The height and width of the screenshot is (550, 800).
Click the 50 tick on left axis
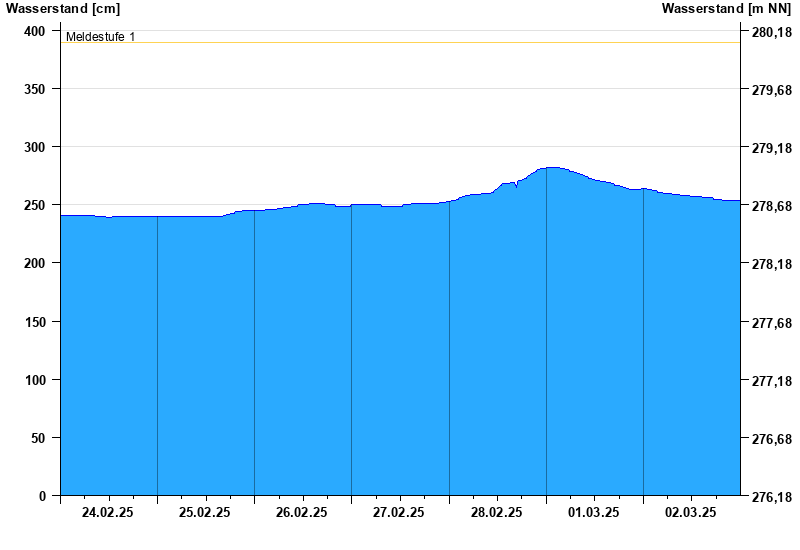(x=38, y=438)
